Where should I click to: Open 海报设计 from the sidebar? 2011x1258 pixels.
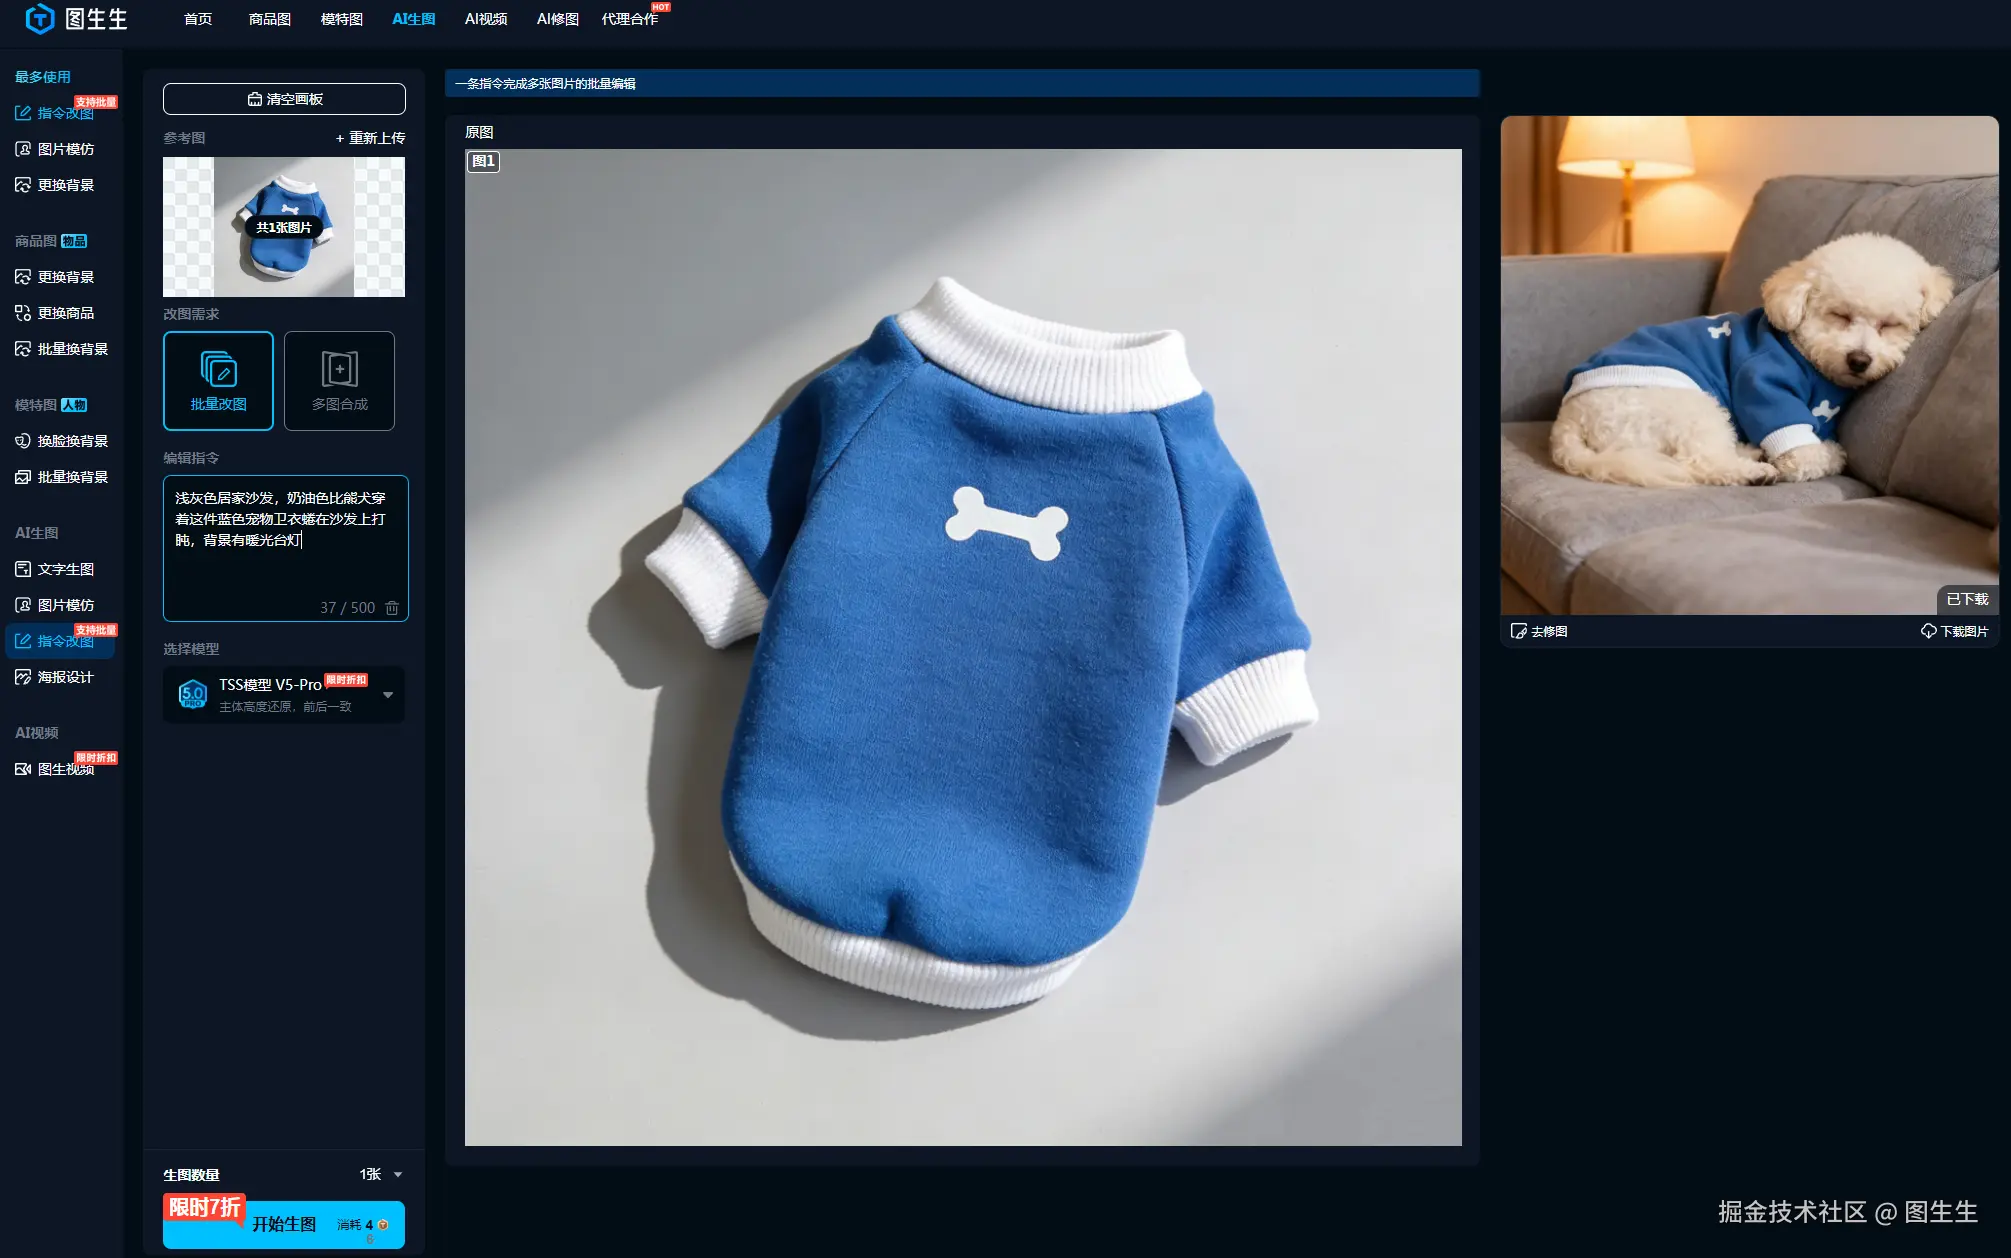tap(65, 677)
